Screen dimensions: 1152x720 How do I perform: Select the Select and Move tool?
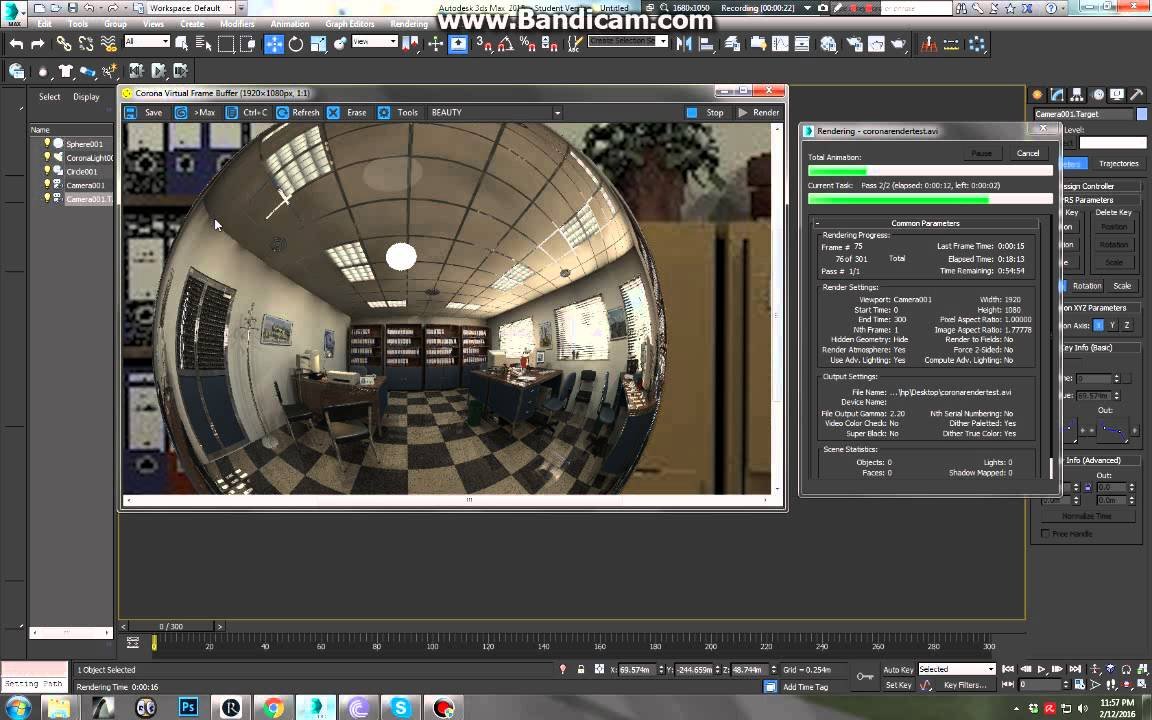274,44
